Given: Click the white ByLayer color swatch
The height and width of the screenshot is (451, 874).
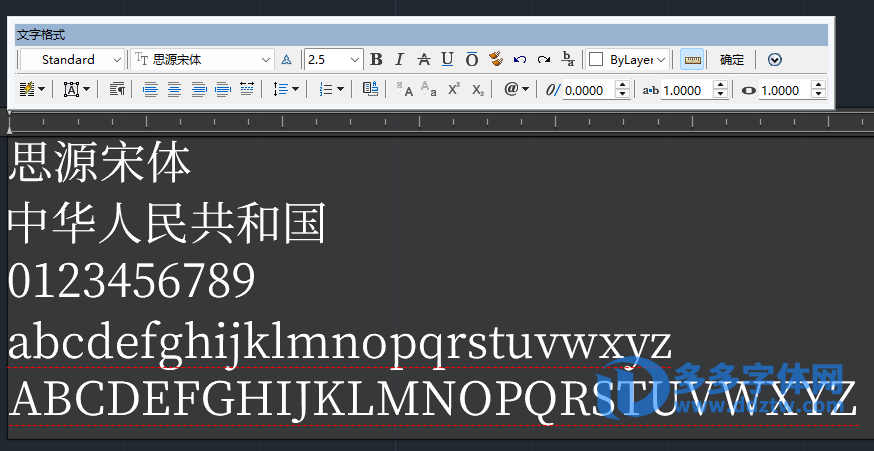Looking at the screenshot, I should [x=596, y=60].
